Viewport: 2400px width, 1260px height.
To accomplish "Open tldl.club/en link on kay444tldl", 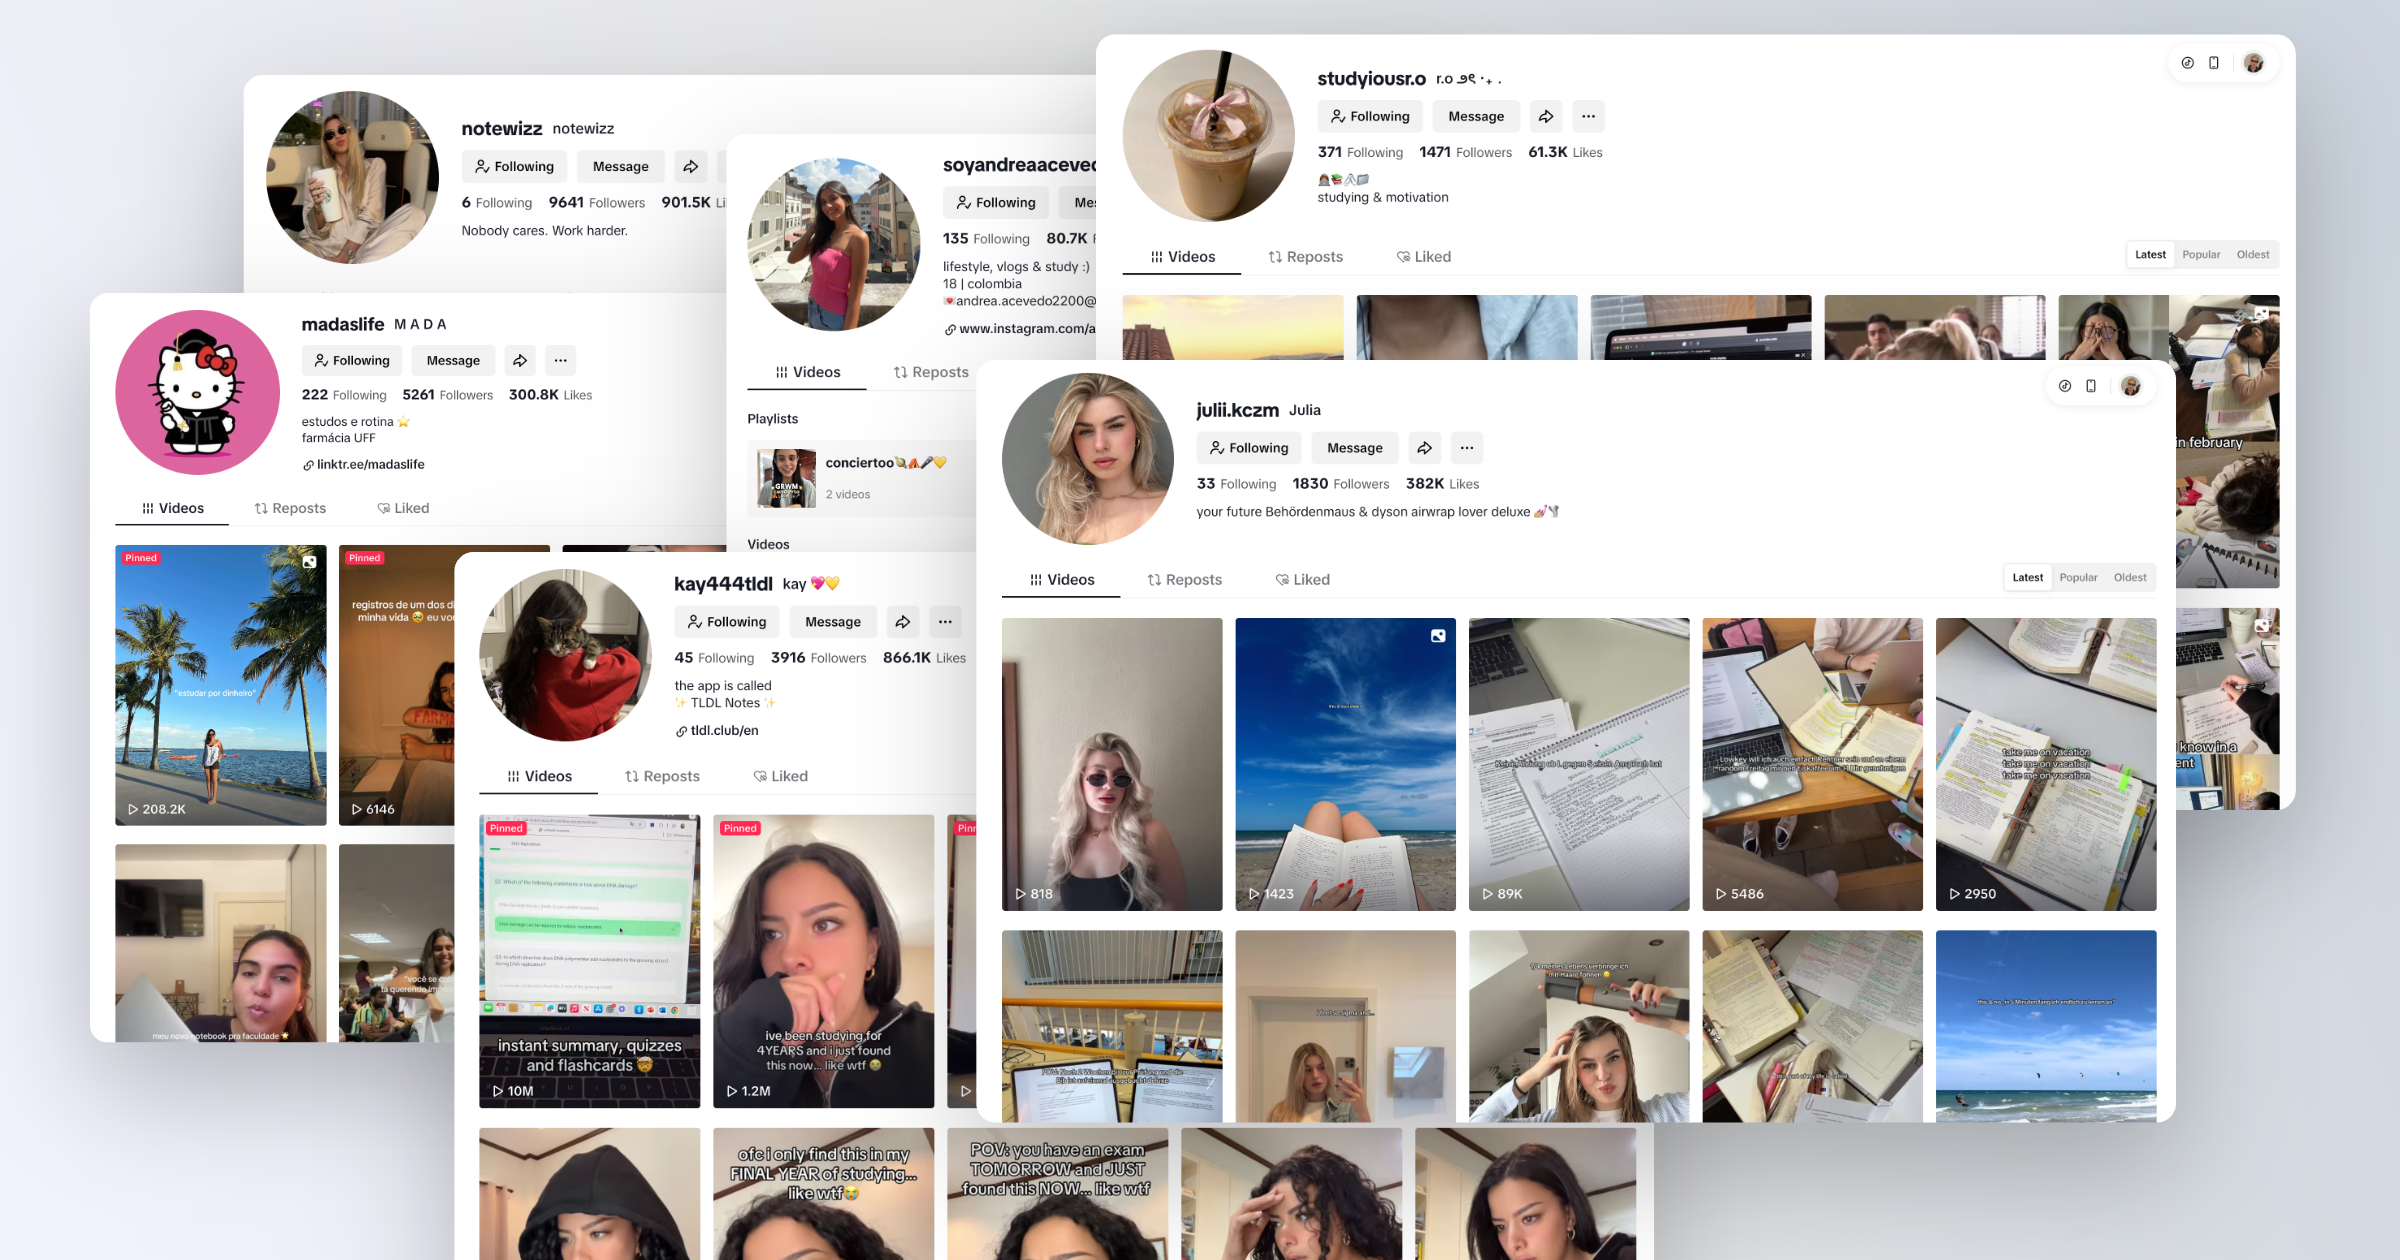I will click(x=724, y=731).
